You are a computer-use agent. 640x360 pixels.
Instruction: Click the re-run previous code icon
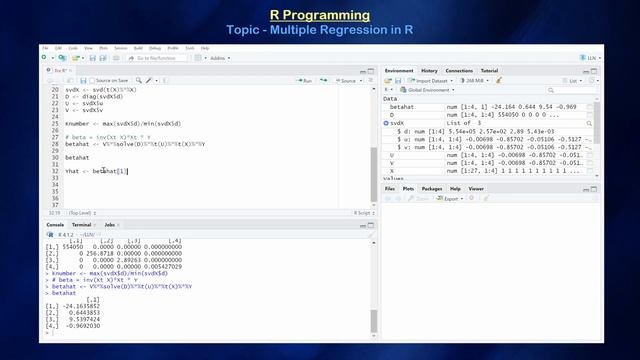[x=324, y=80]
